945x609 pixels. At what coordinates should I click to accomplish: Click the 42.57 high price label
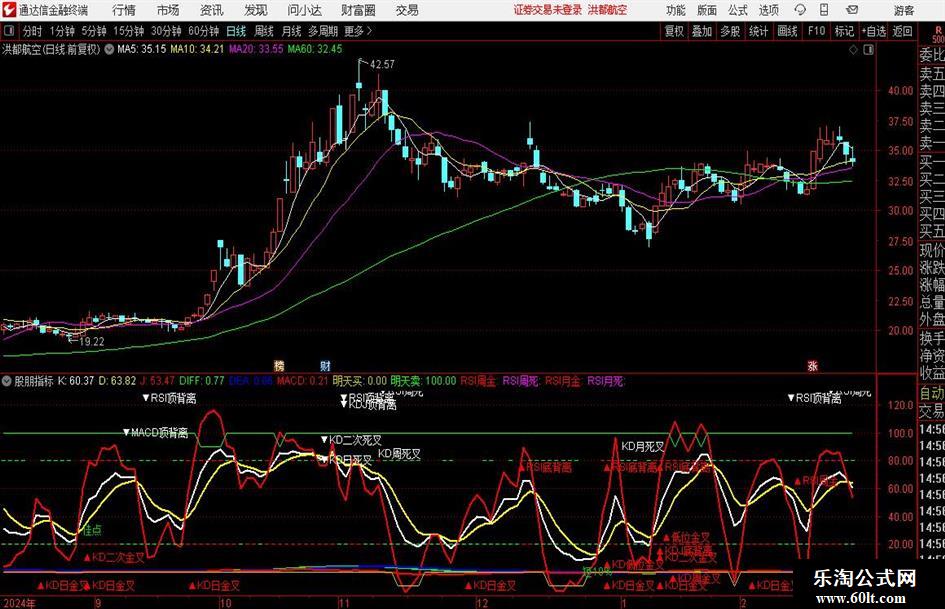click(382, 64)
